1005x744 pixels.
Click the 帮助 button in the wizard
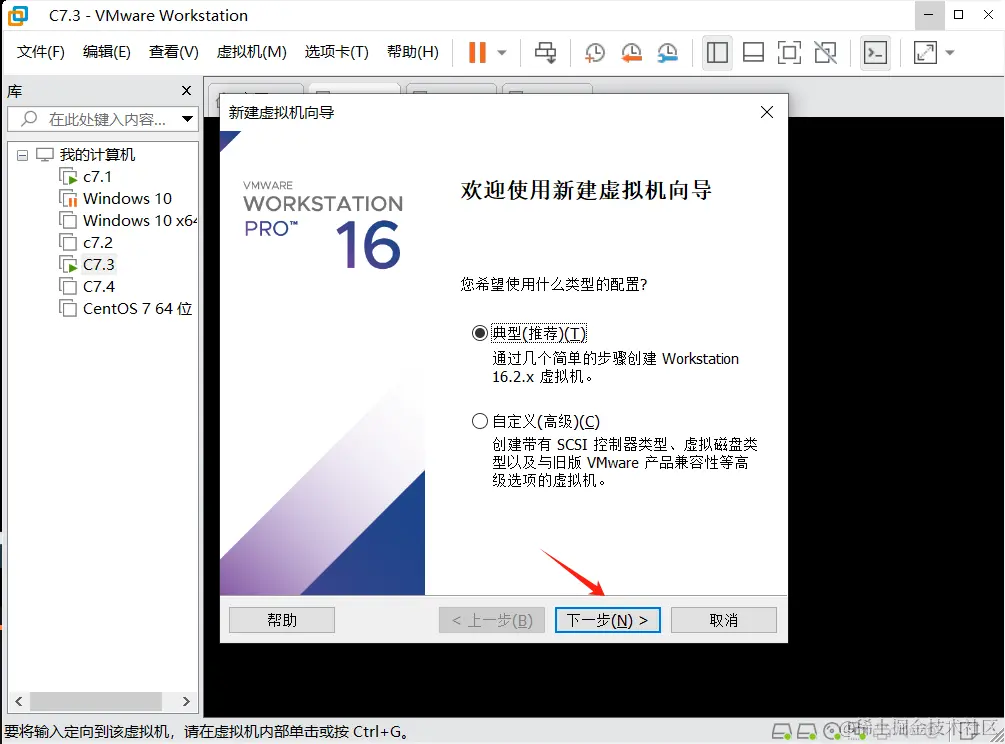(x=282, y=620)
